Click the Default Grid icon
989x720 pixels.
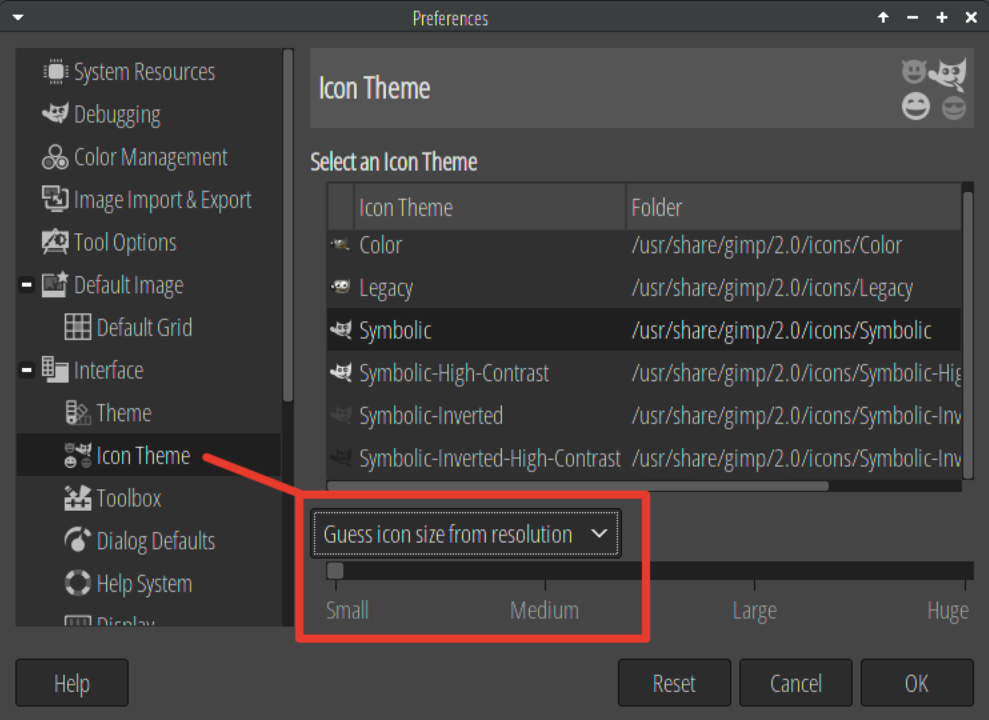click(x=77, y=328)
